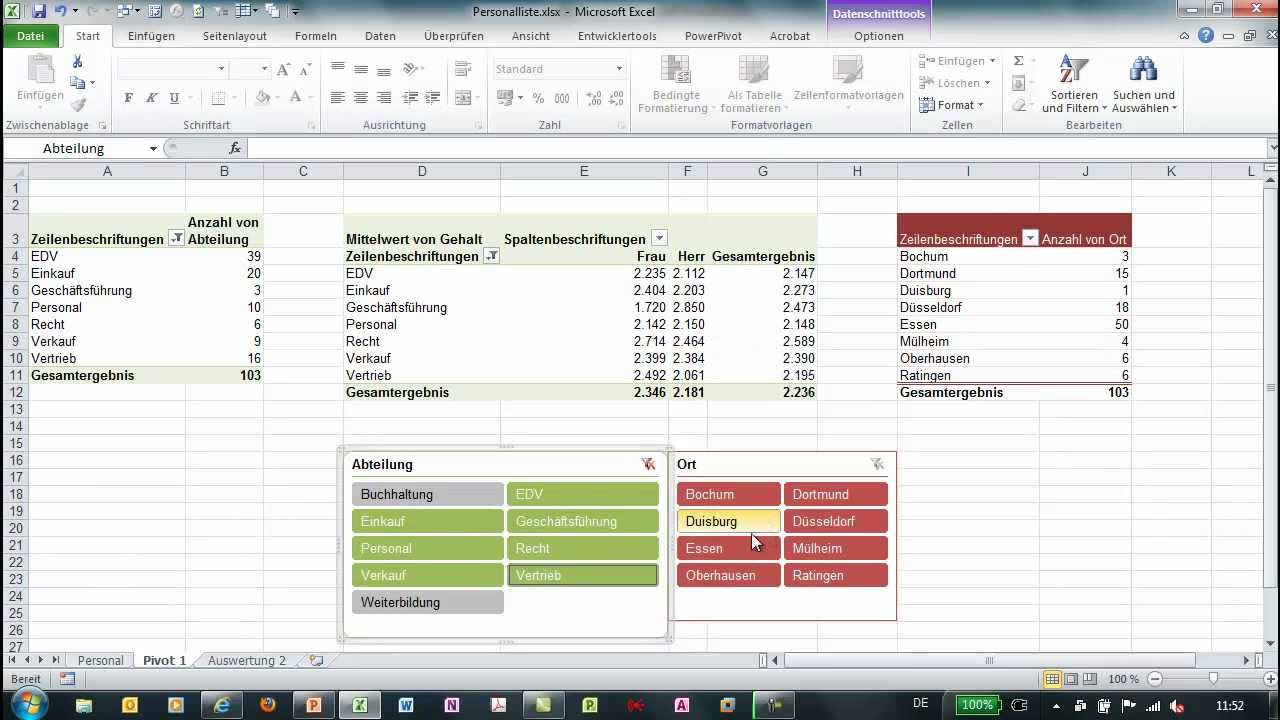Open Suchen und Auswählen binoculars

pyautogui.click(x=1144, y=84)
